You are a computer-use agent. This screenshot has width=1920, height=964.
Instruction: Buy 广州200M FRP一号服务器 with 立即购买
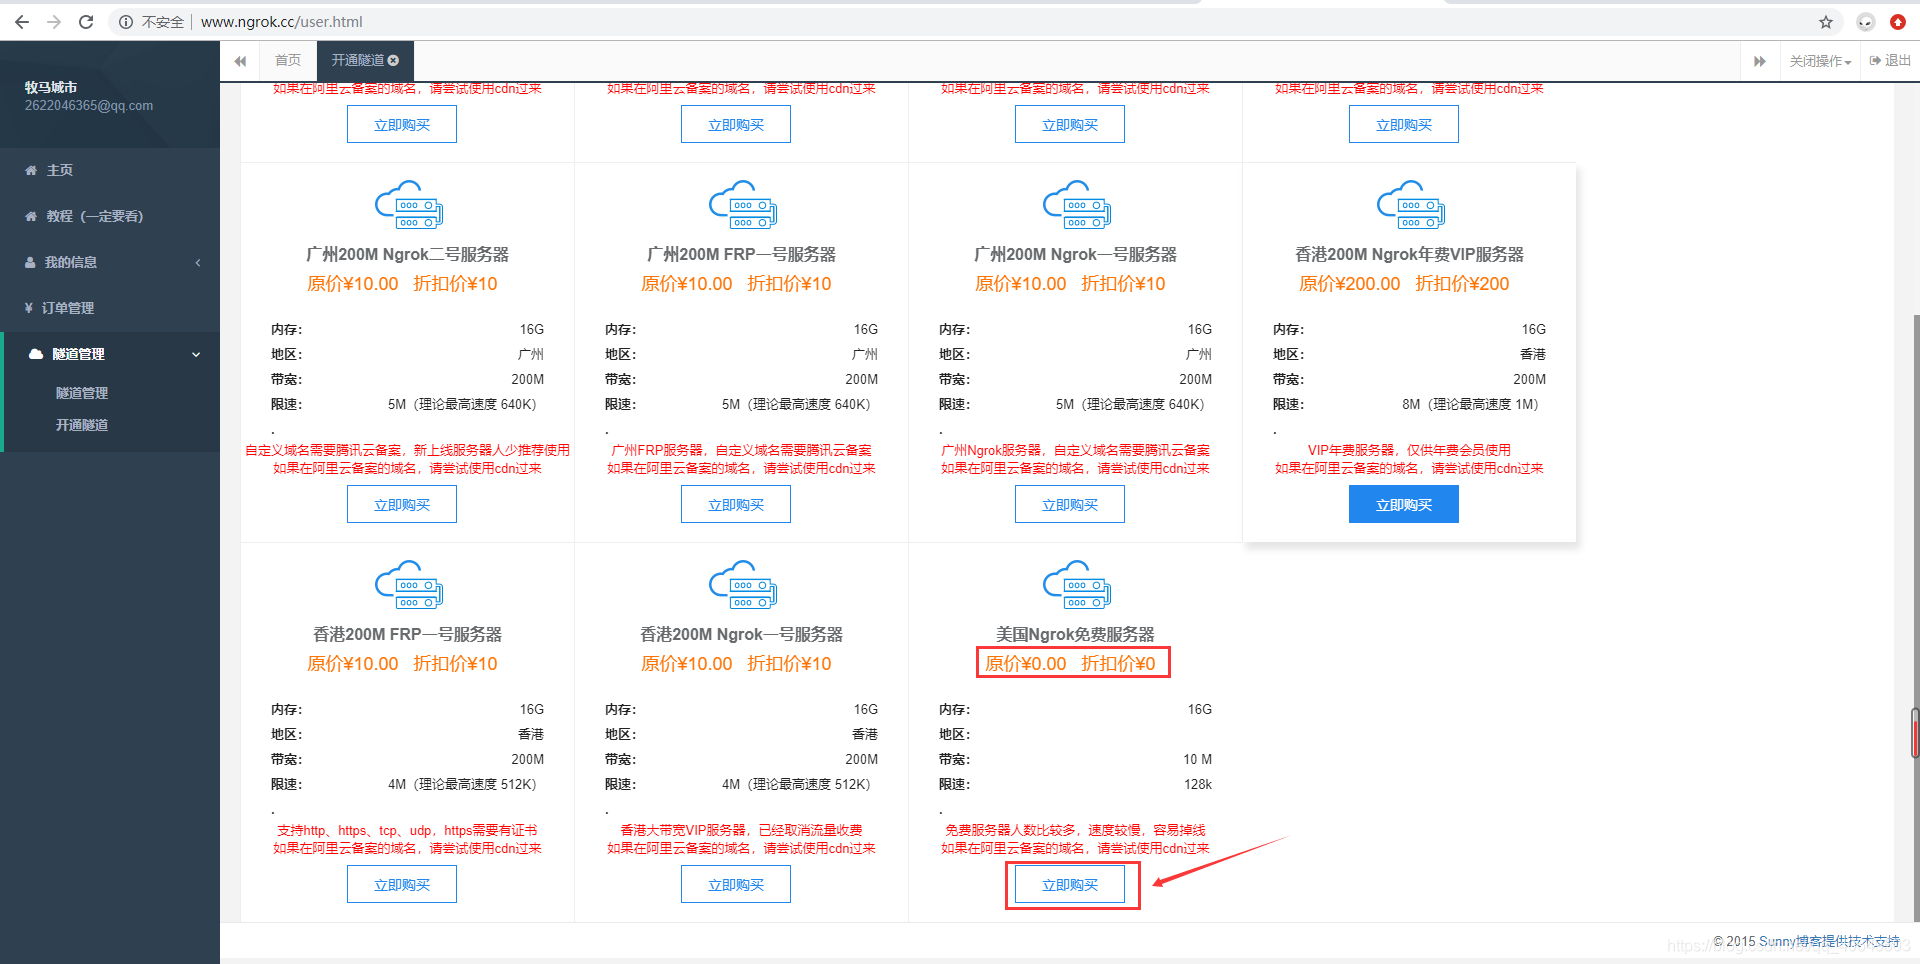[736, 504]
